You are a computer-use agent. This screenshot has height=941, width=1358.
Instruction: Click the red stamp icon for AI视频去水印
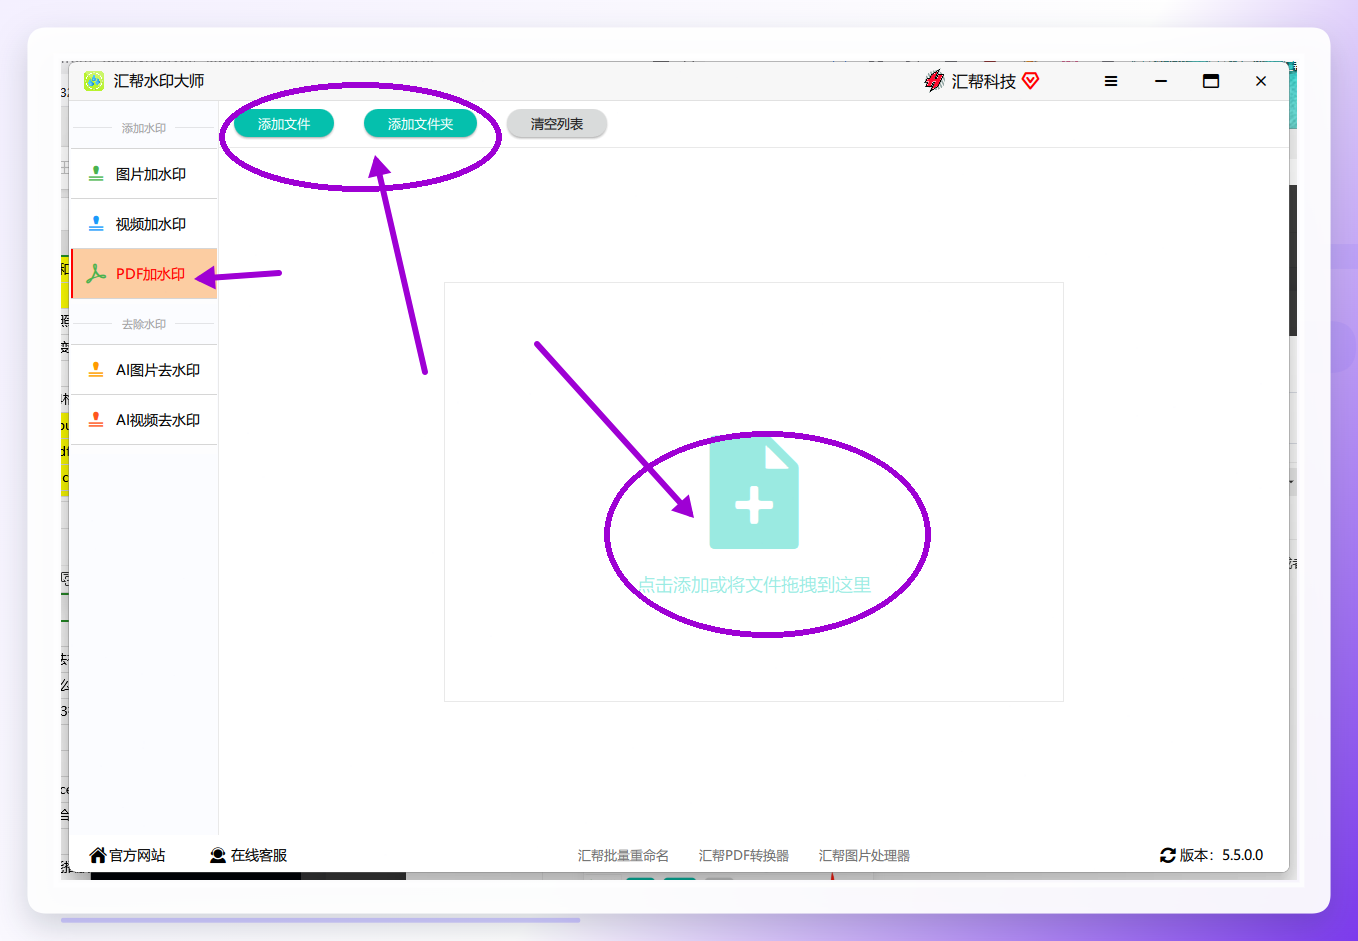click(x=96, y=420)
